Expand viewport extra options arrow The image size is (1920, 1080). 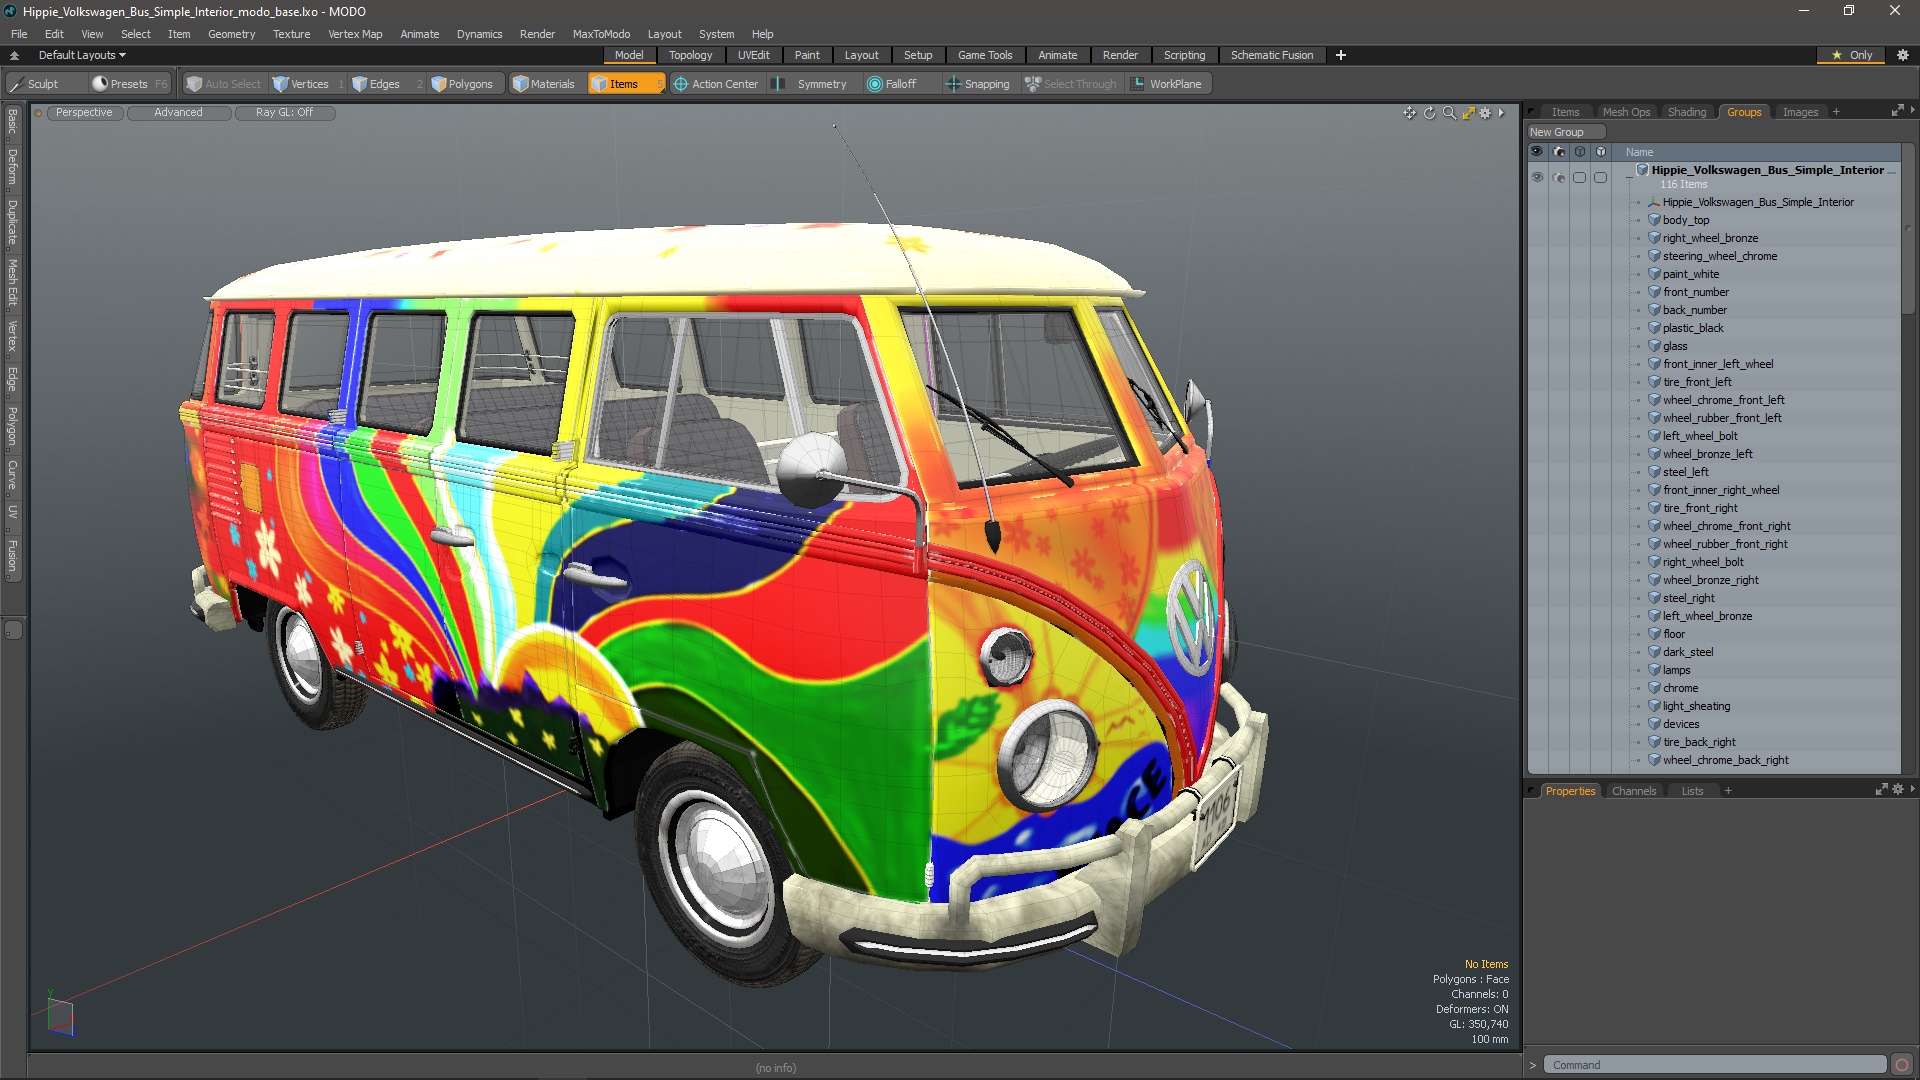pyautogui.click(x=1501, y=113)
